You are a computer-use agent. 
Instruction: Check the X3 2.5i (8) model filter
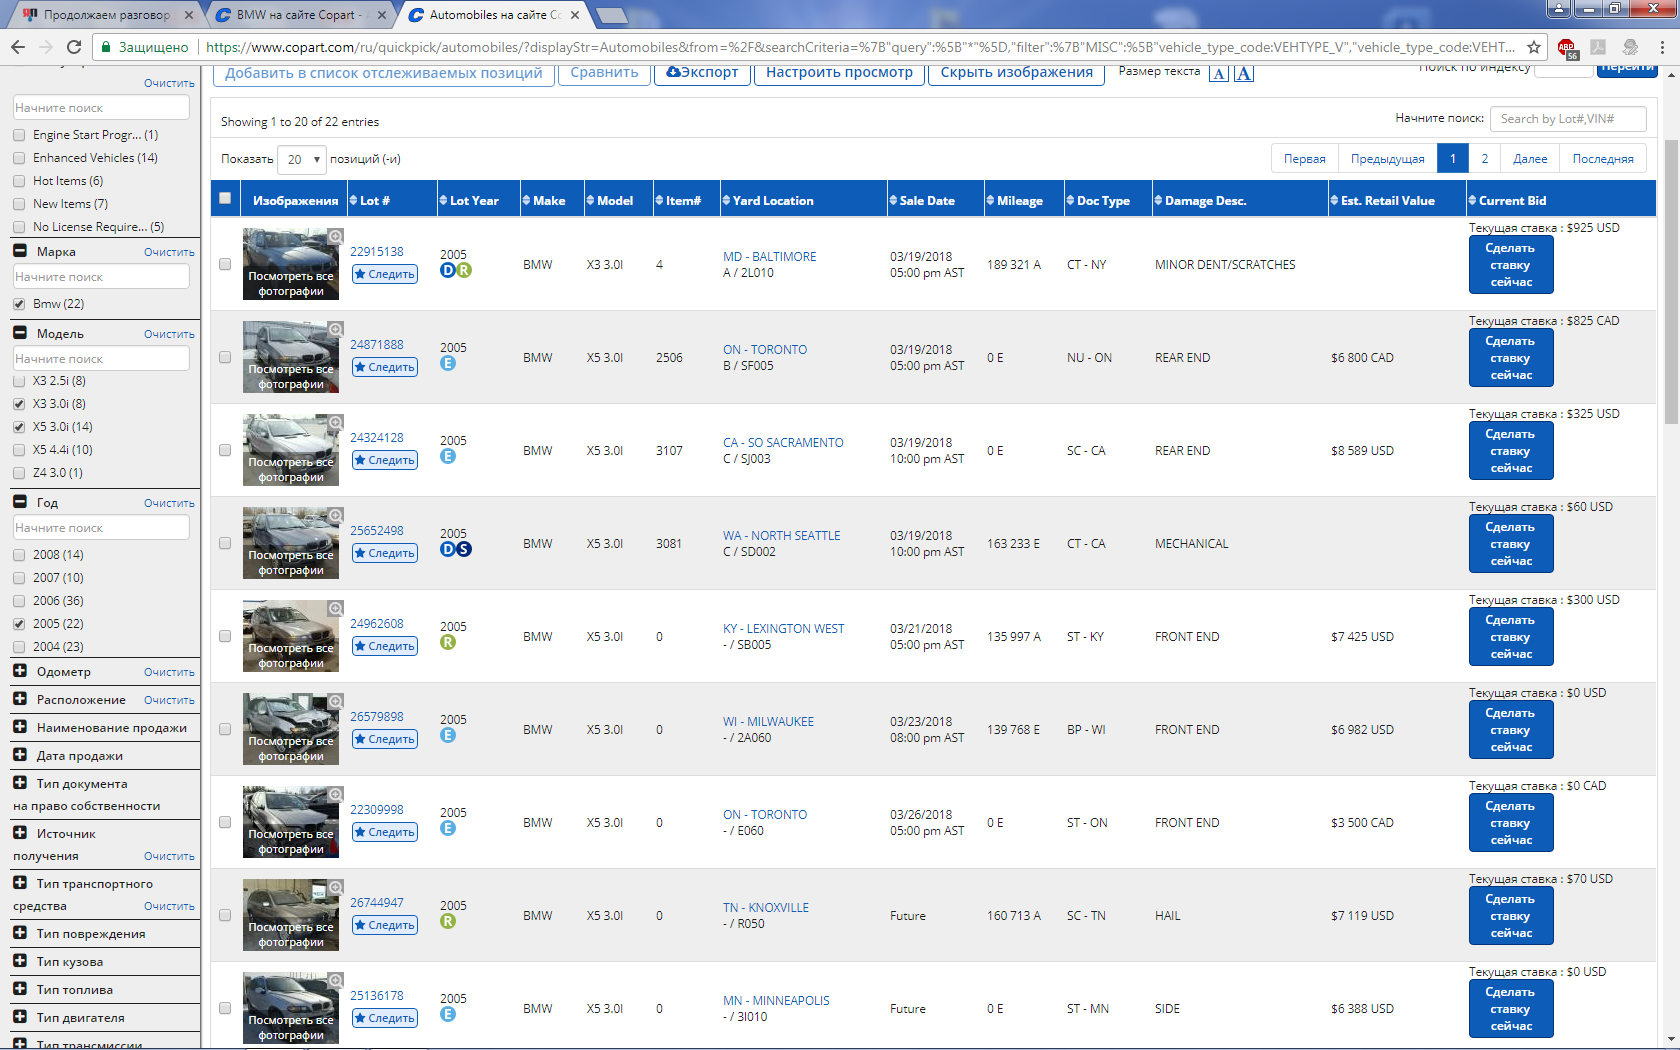click(19, 381)
